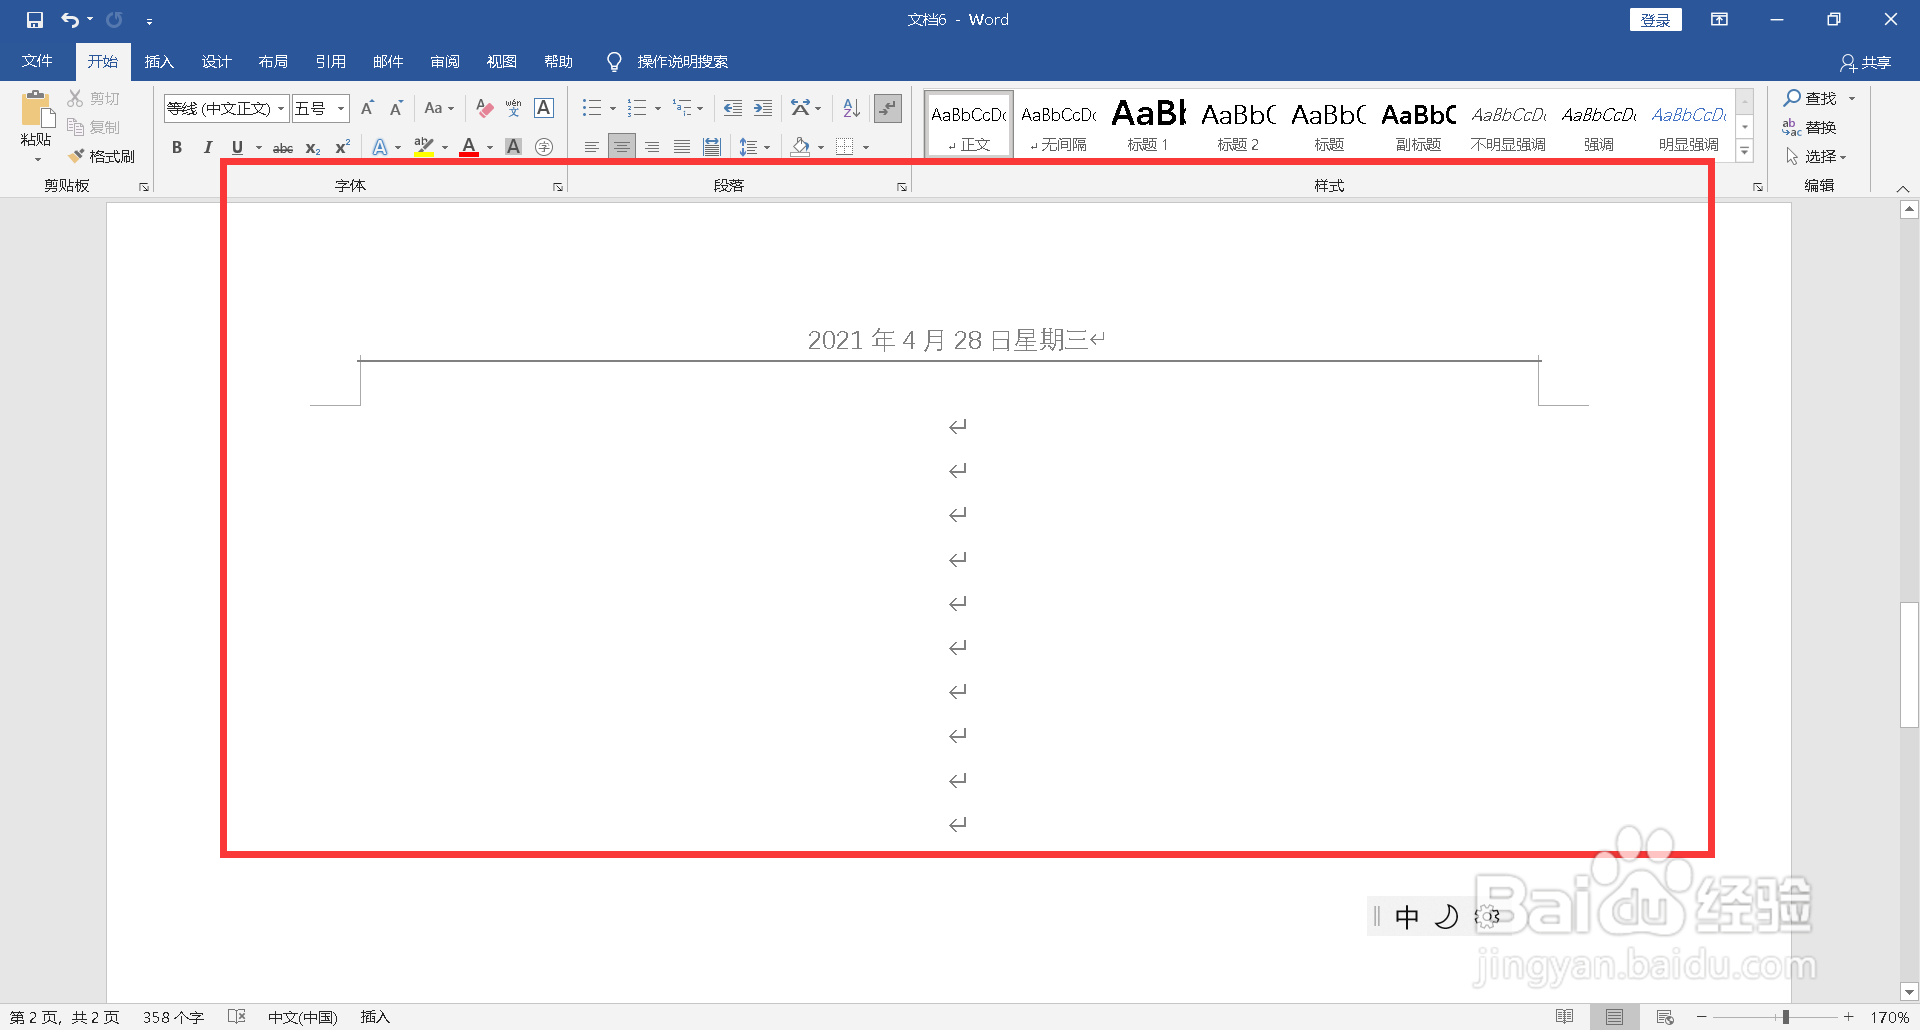Image resolution: width=1920 pixels, height=1030 pixels.
Task: Clear all formatting from the selection
Action: [x=485, y=108]
